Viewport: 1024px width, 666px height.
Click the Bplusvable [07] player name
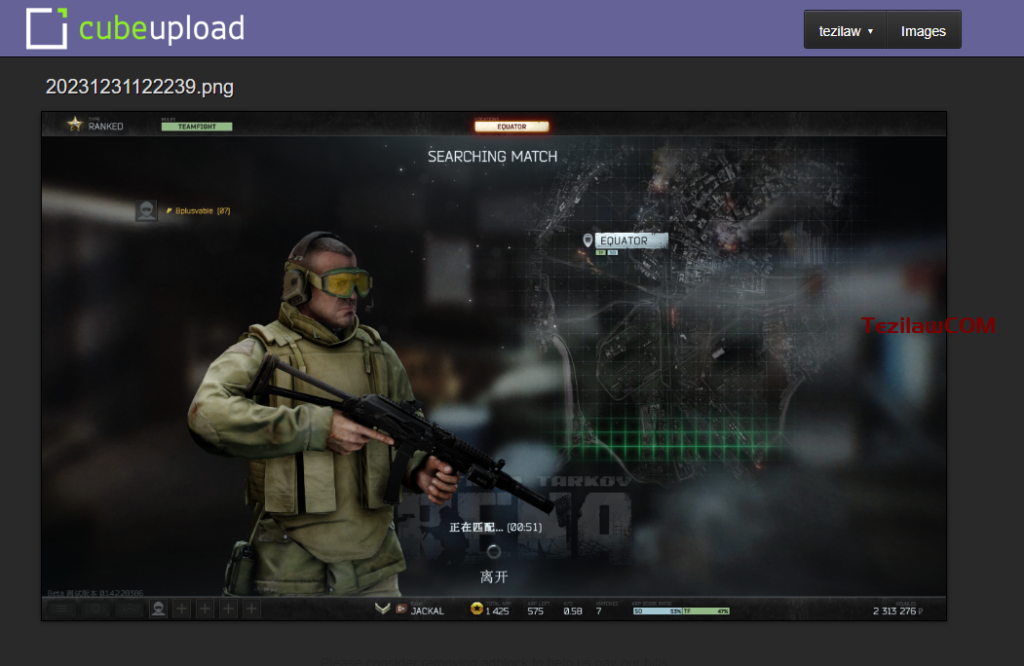202,211
